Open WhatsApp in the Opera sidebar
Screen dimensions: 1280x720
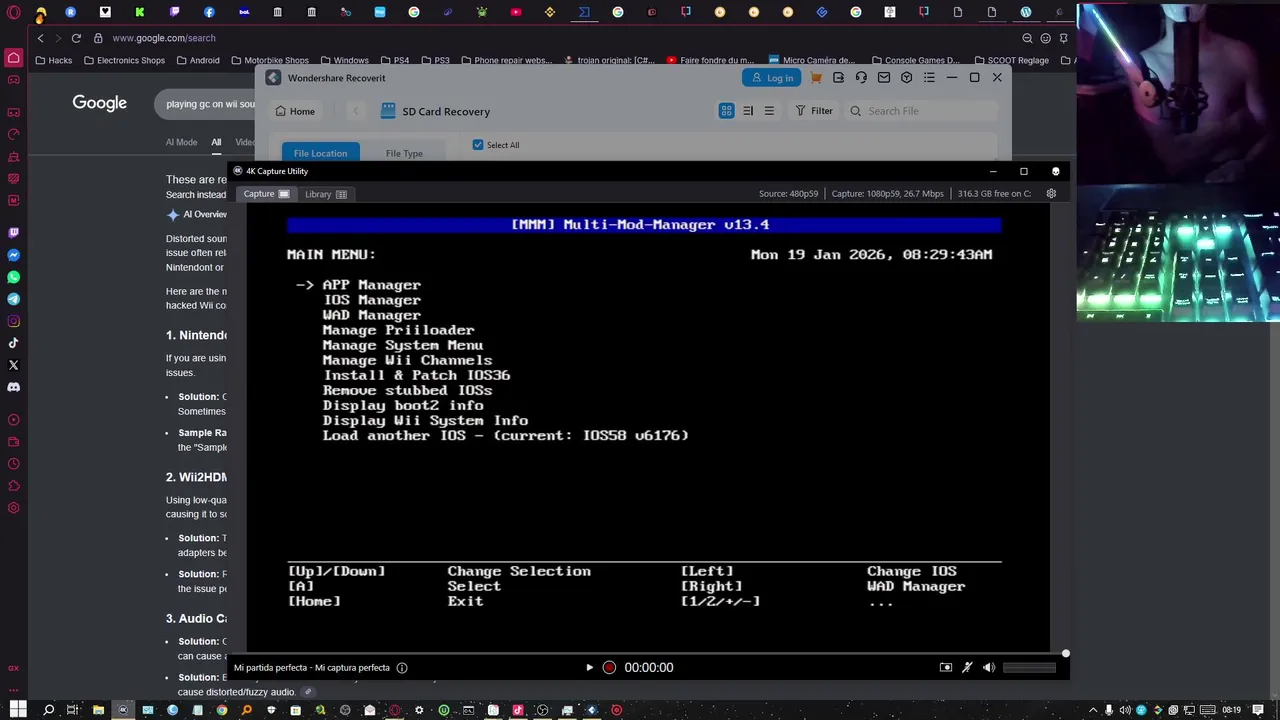13,277
